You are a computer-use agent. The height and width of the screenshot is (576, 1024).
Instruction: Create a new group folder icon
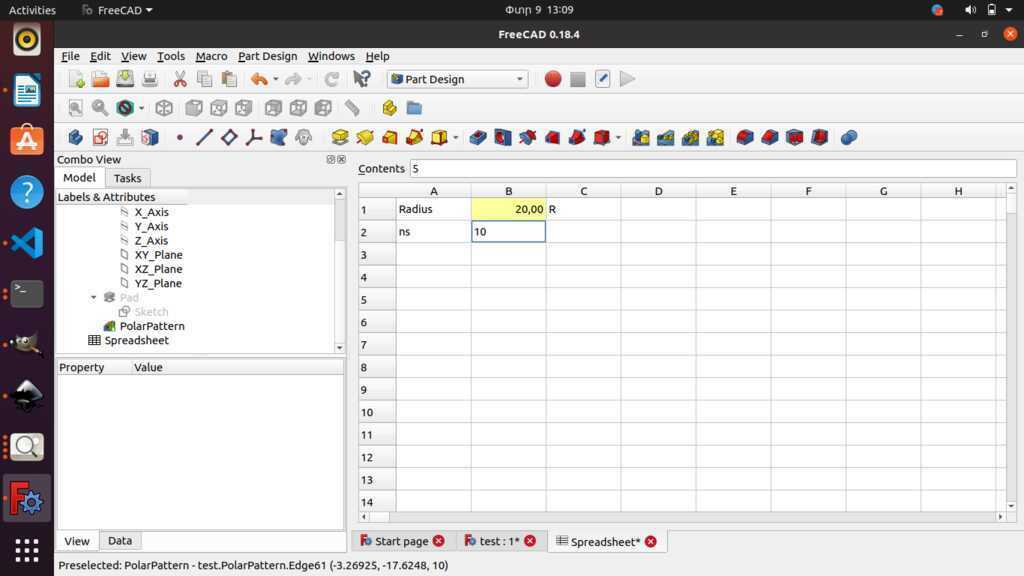414,108
